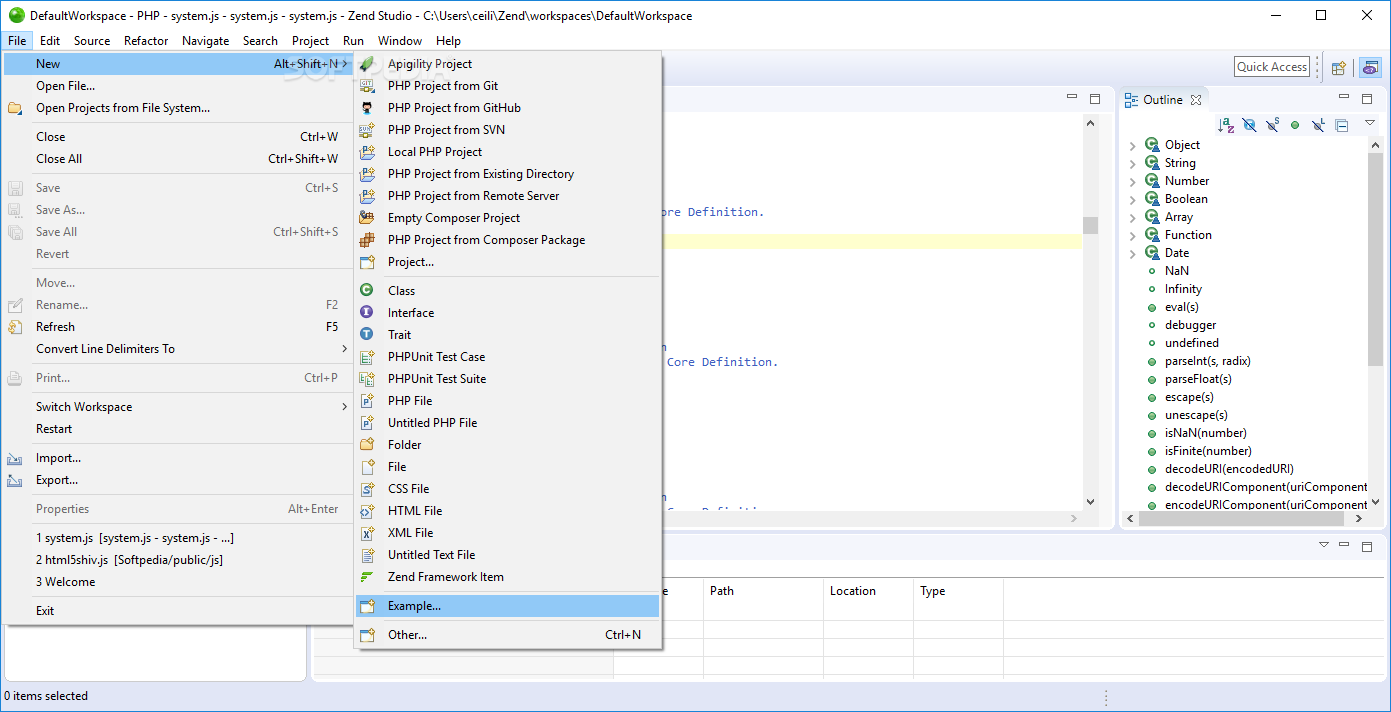Click the PHPUnit Test Suite icon
The image size is (1391, 712).
point(367,379)
